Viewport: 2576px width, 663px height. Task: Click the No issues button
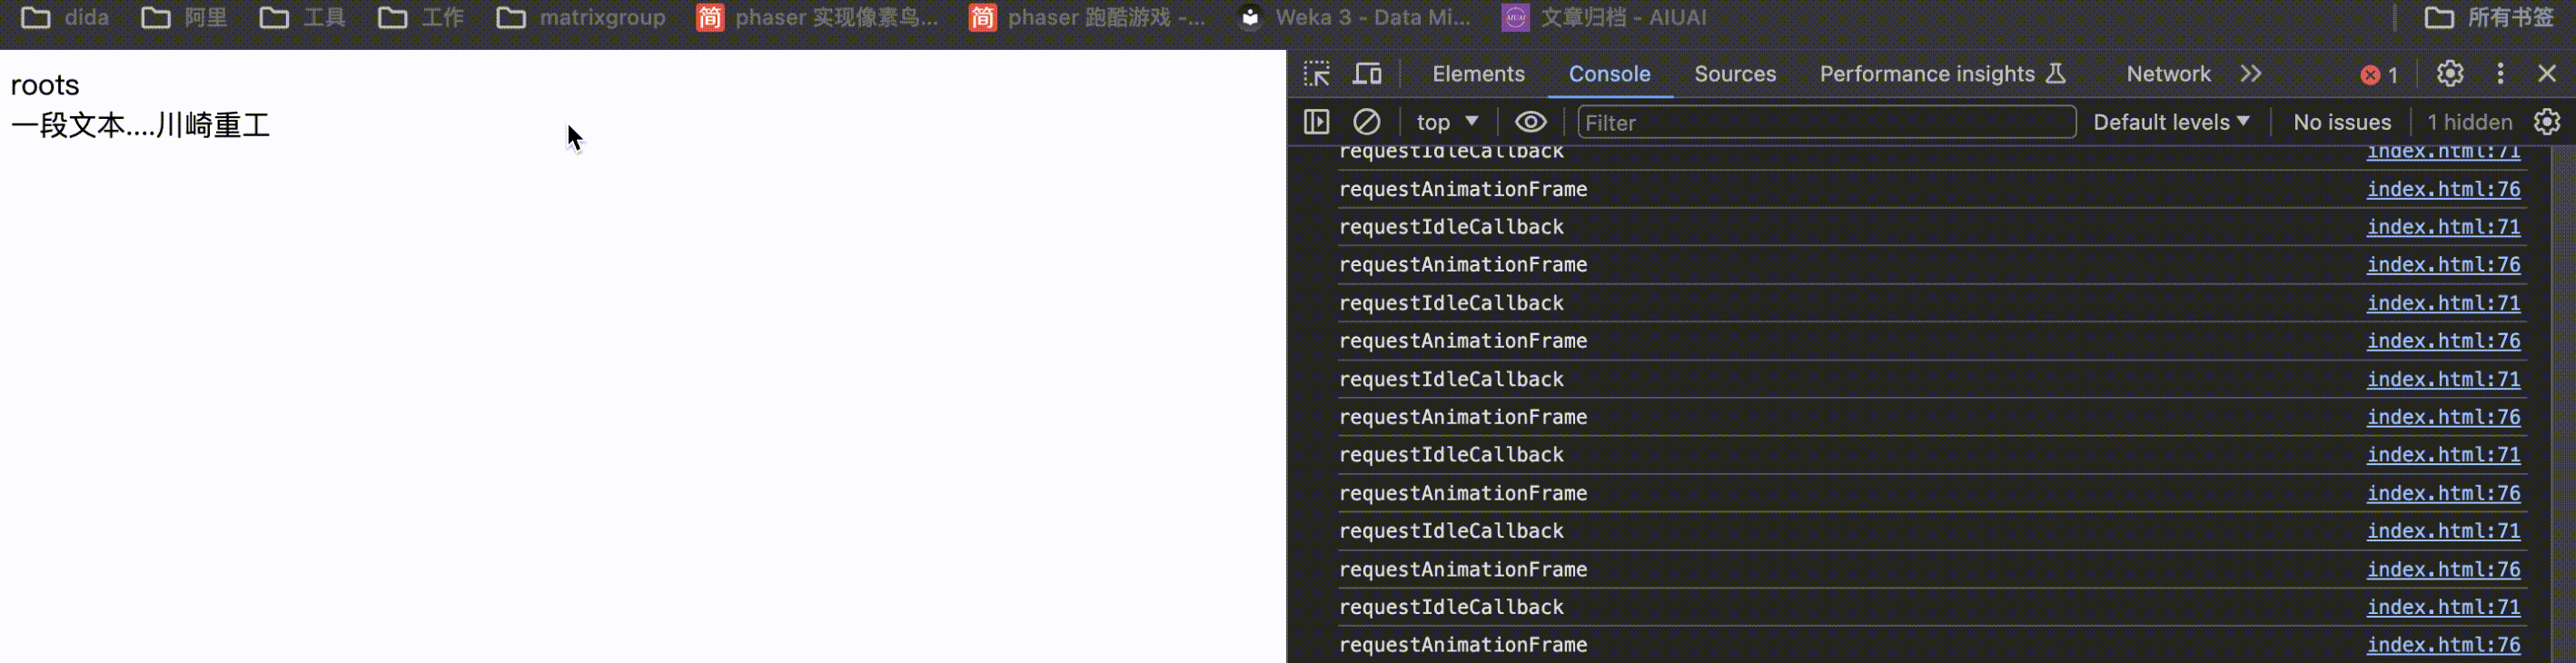tap(2341, 122)
